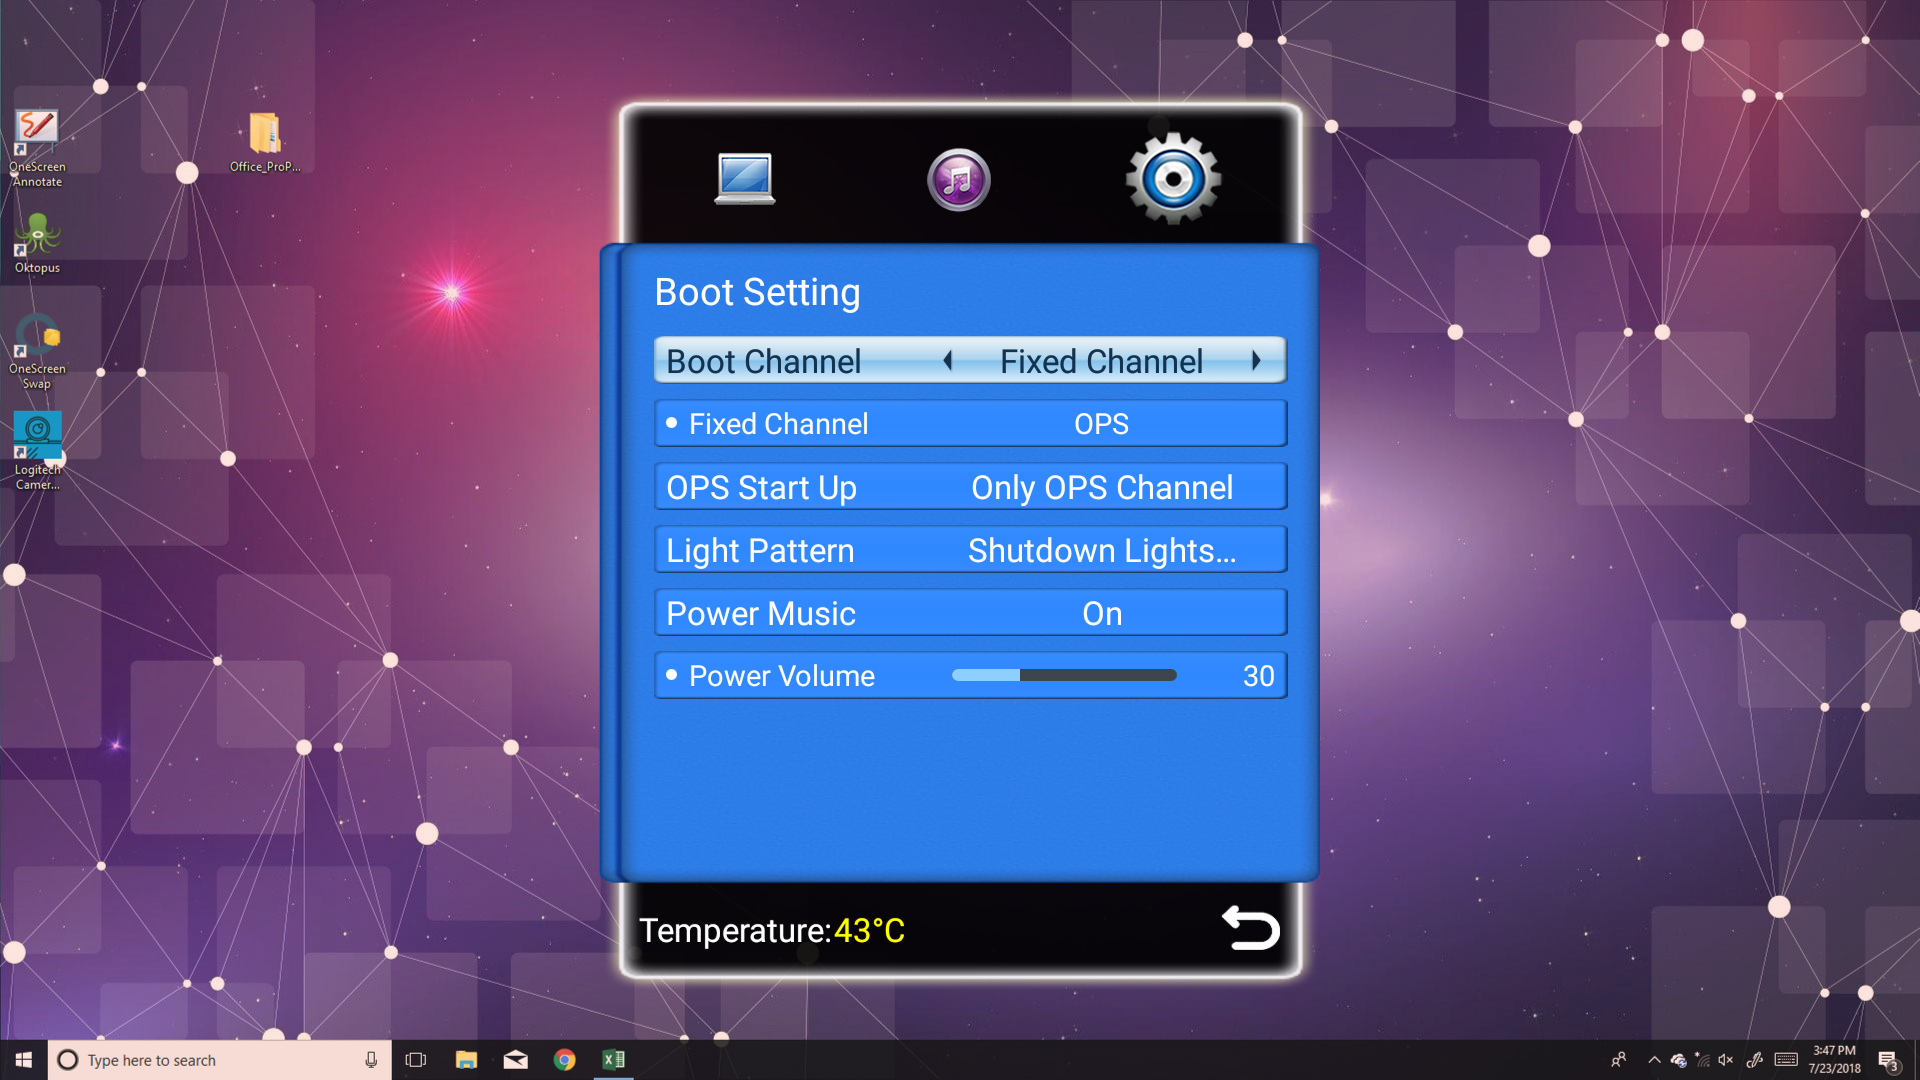The image size is (1920, 1080).
Task: Click left arrow beside Boot Channel value
Action: pyautogui.click(x=948, y=361)
